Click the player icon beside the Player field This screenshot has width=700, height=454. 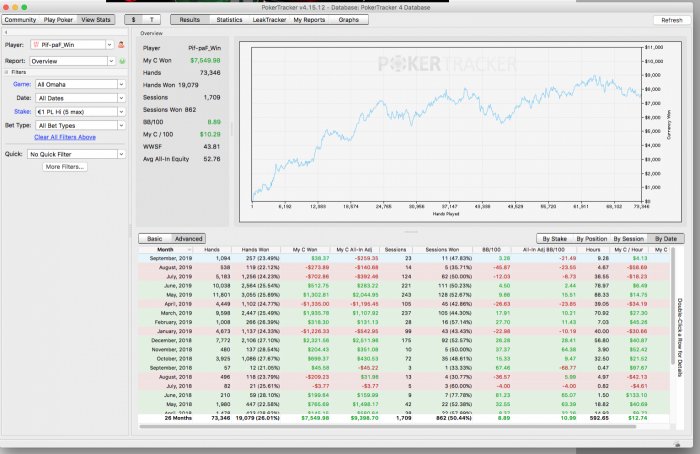click(x=121, y=45)
